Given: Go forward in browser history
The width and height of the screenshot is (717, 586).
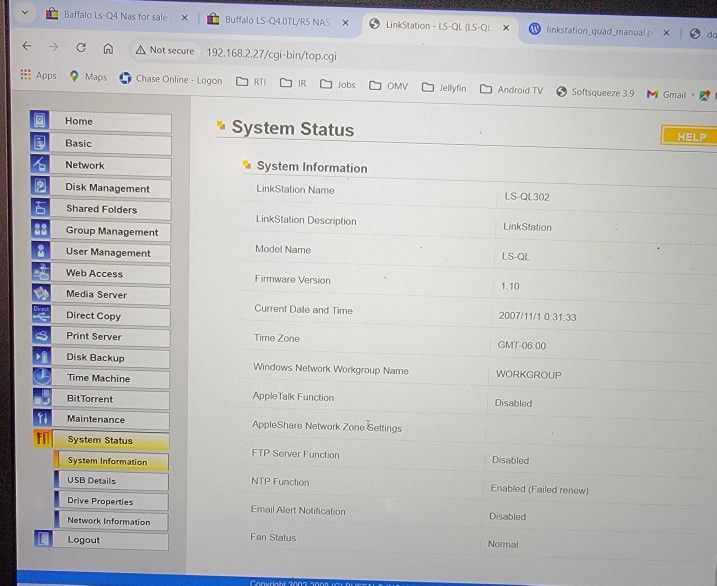Looking at the screenshot, I should [x=54, y=47].
